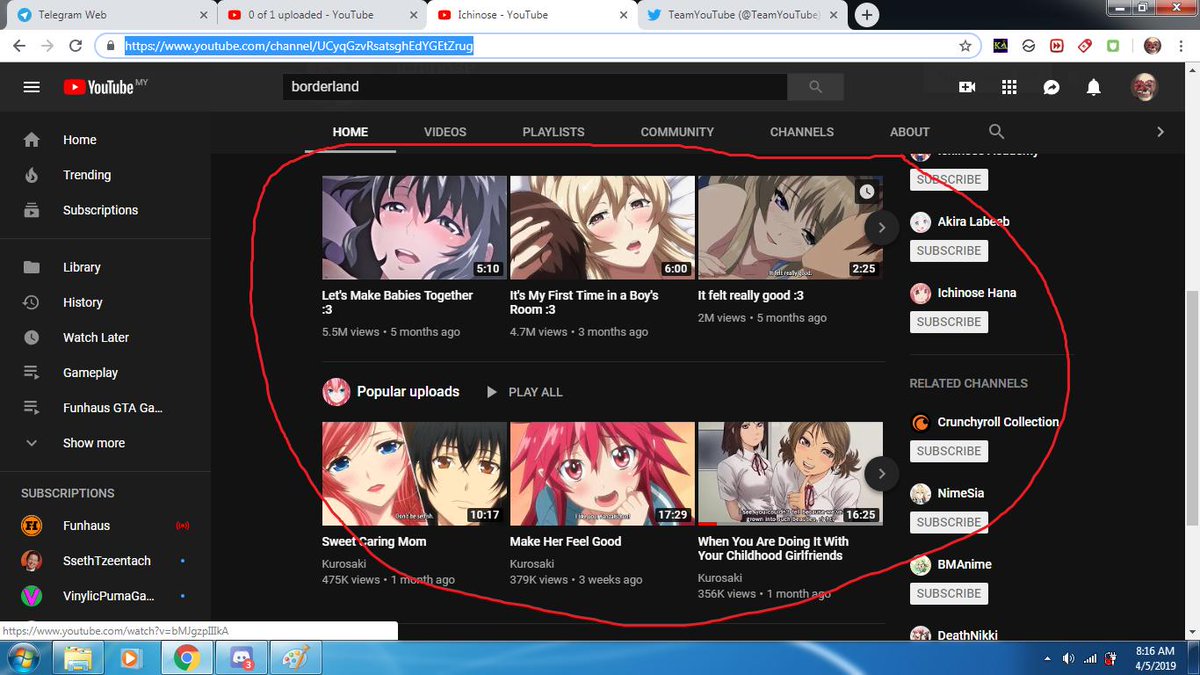This screenshot has height=675, width=1200.
Task: Show next videos in top shelf
Action: pos(881,227)
